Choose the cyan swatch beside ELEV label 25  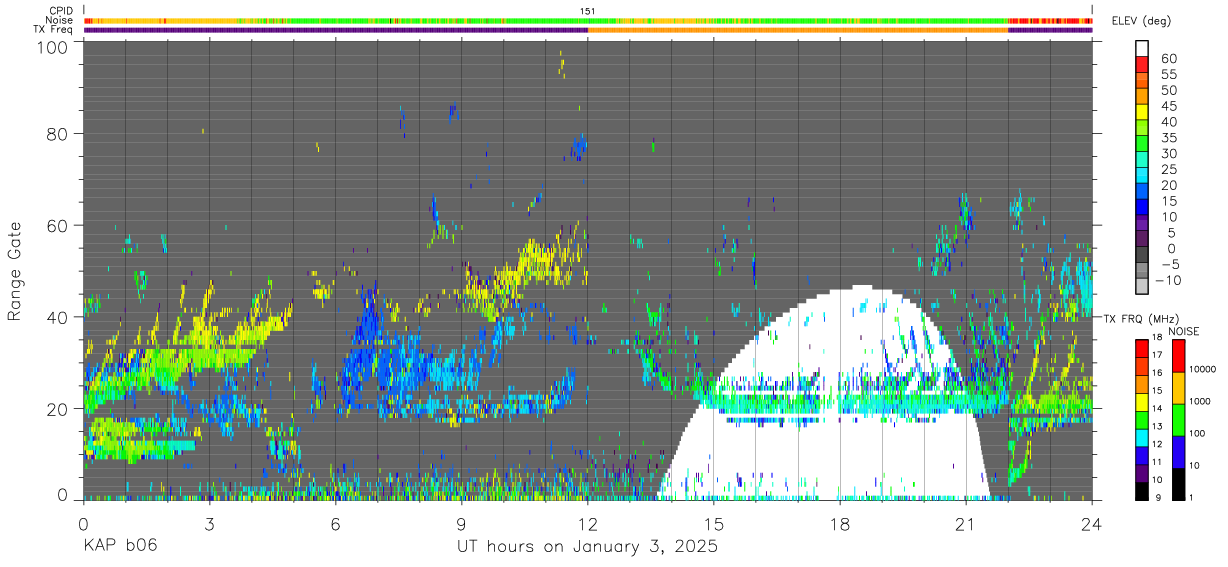tap(1142, 174)
